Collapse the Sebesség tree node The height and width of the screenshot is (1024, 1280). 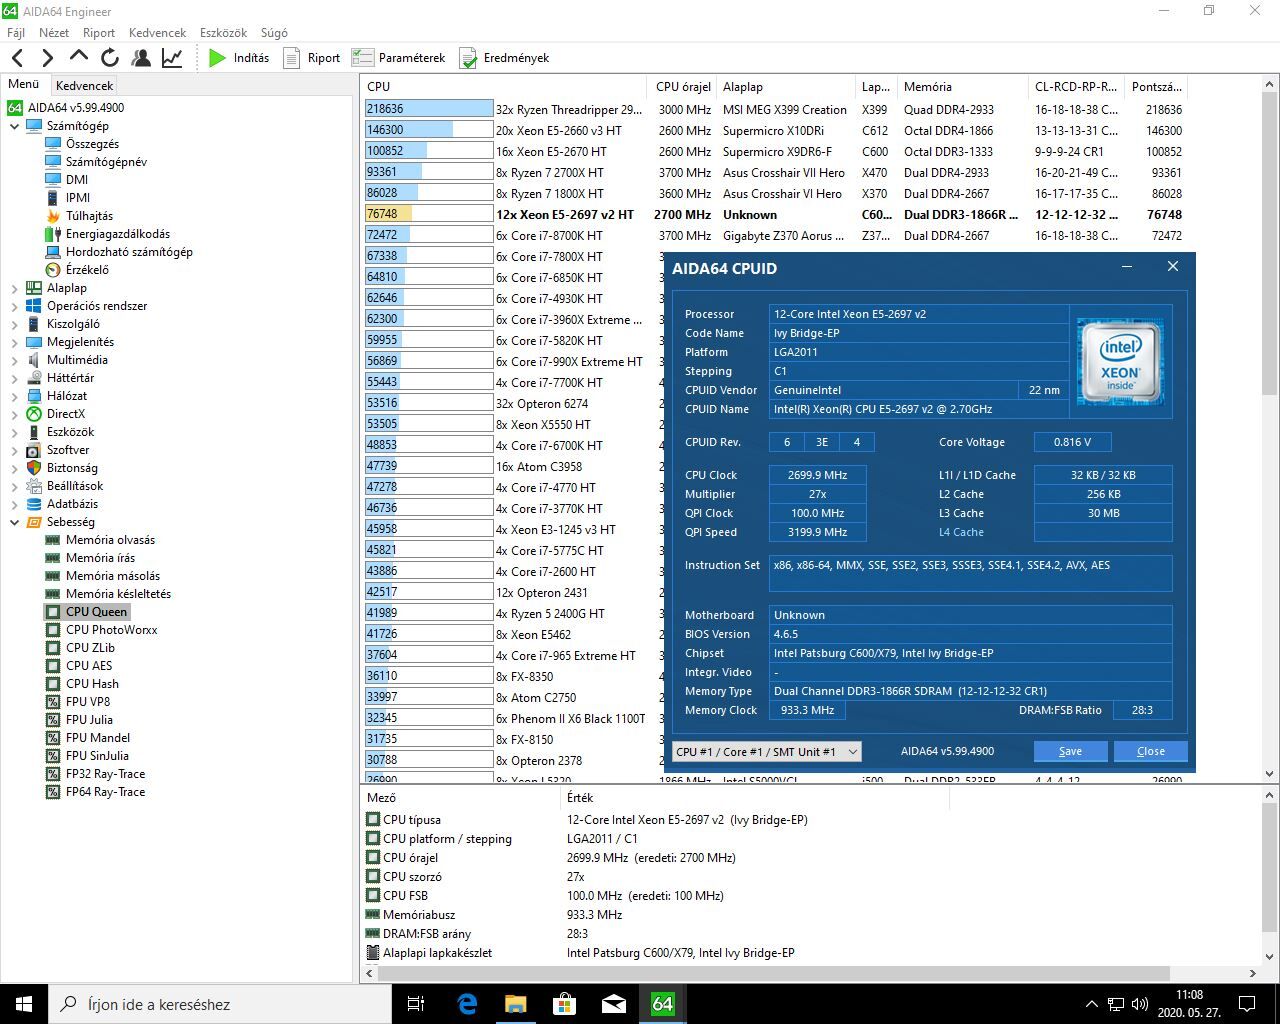pos(14,522)
